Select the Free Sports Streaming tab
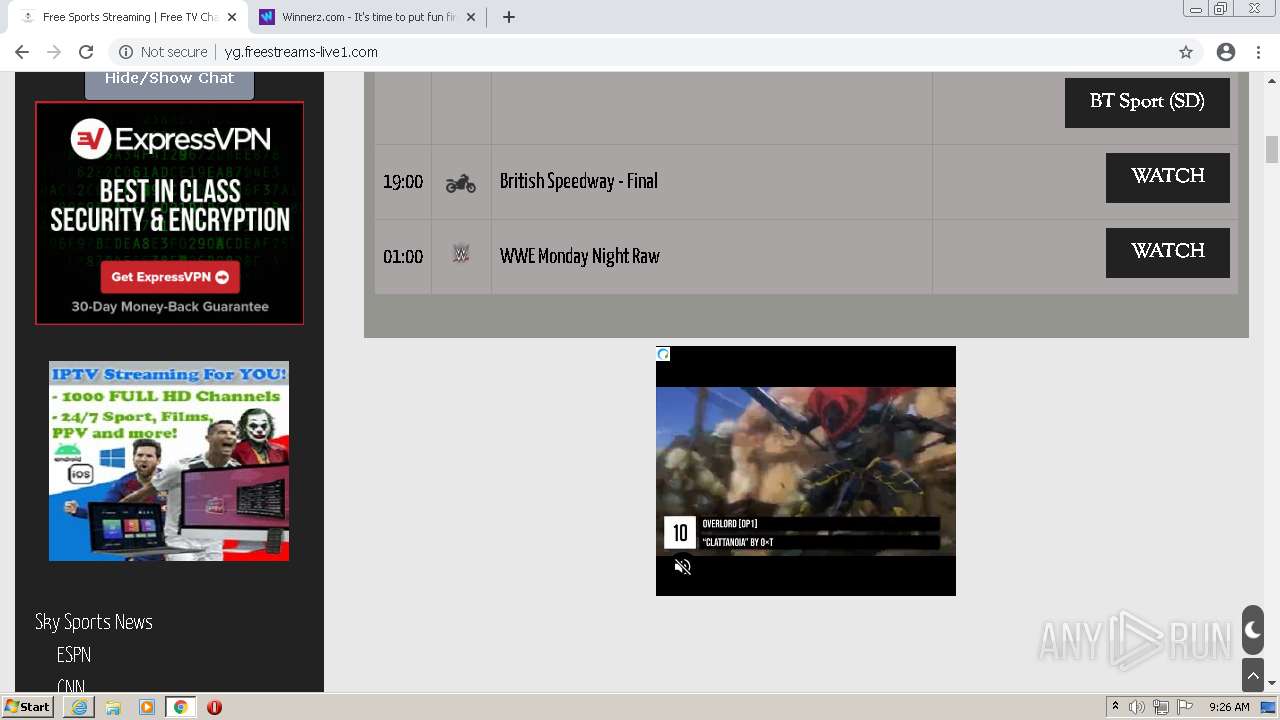This screenshot has height=720, width=1280. [130, 17]
